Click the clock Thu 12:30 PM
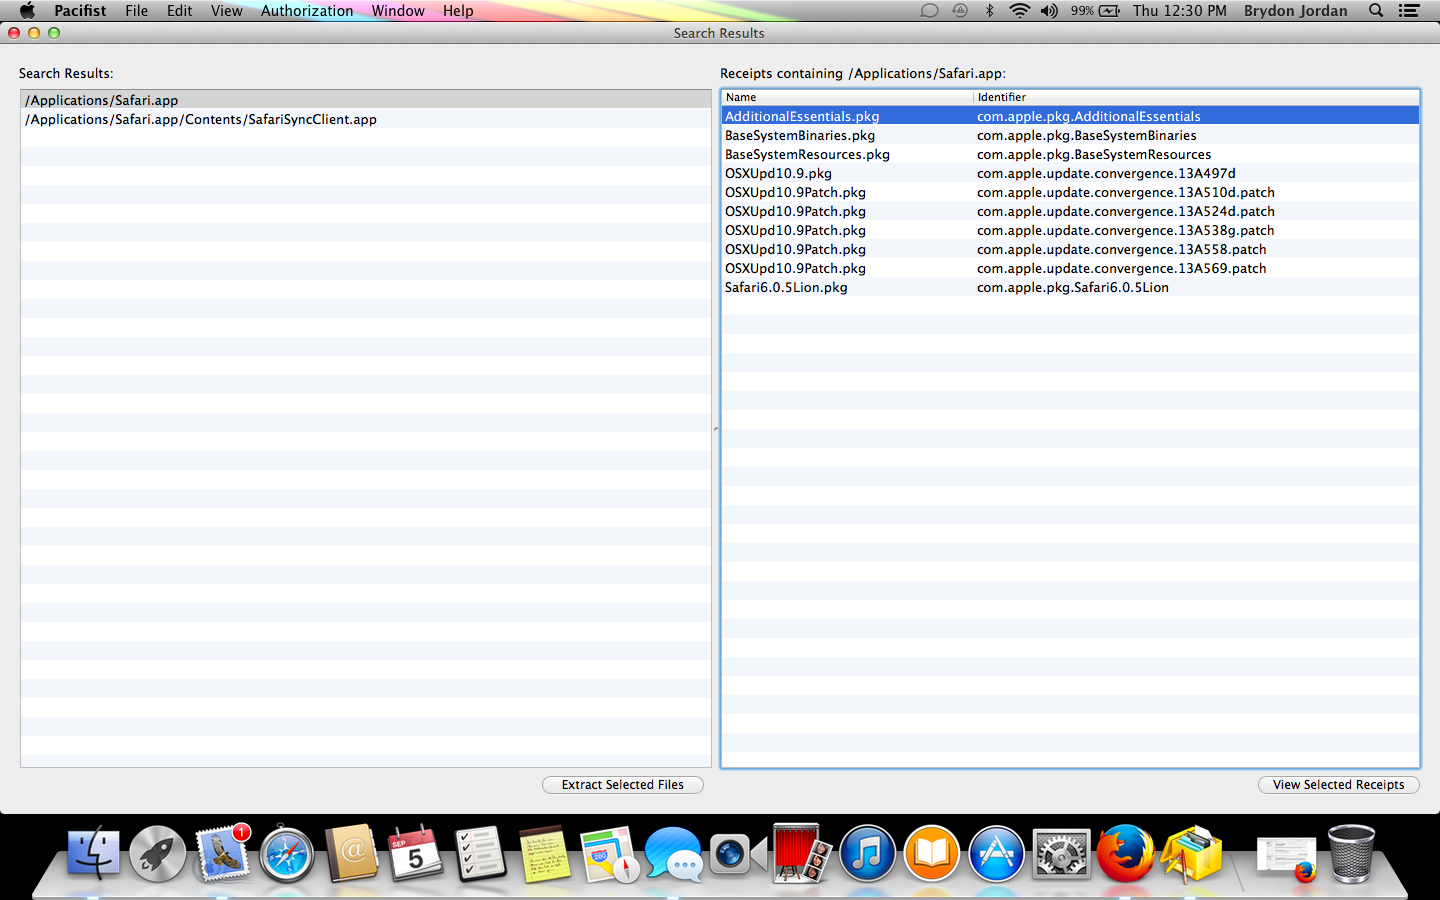The height and width of the screenshot is (900, 1440). coord(1180,11)
